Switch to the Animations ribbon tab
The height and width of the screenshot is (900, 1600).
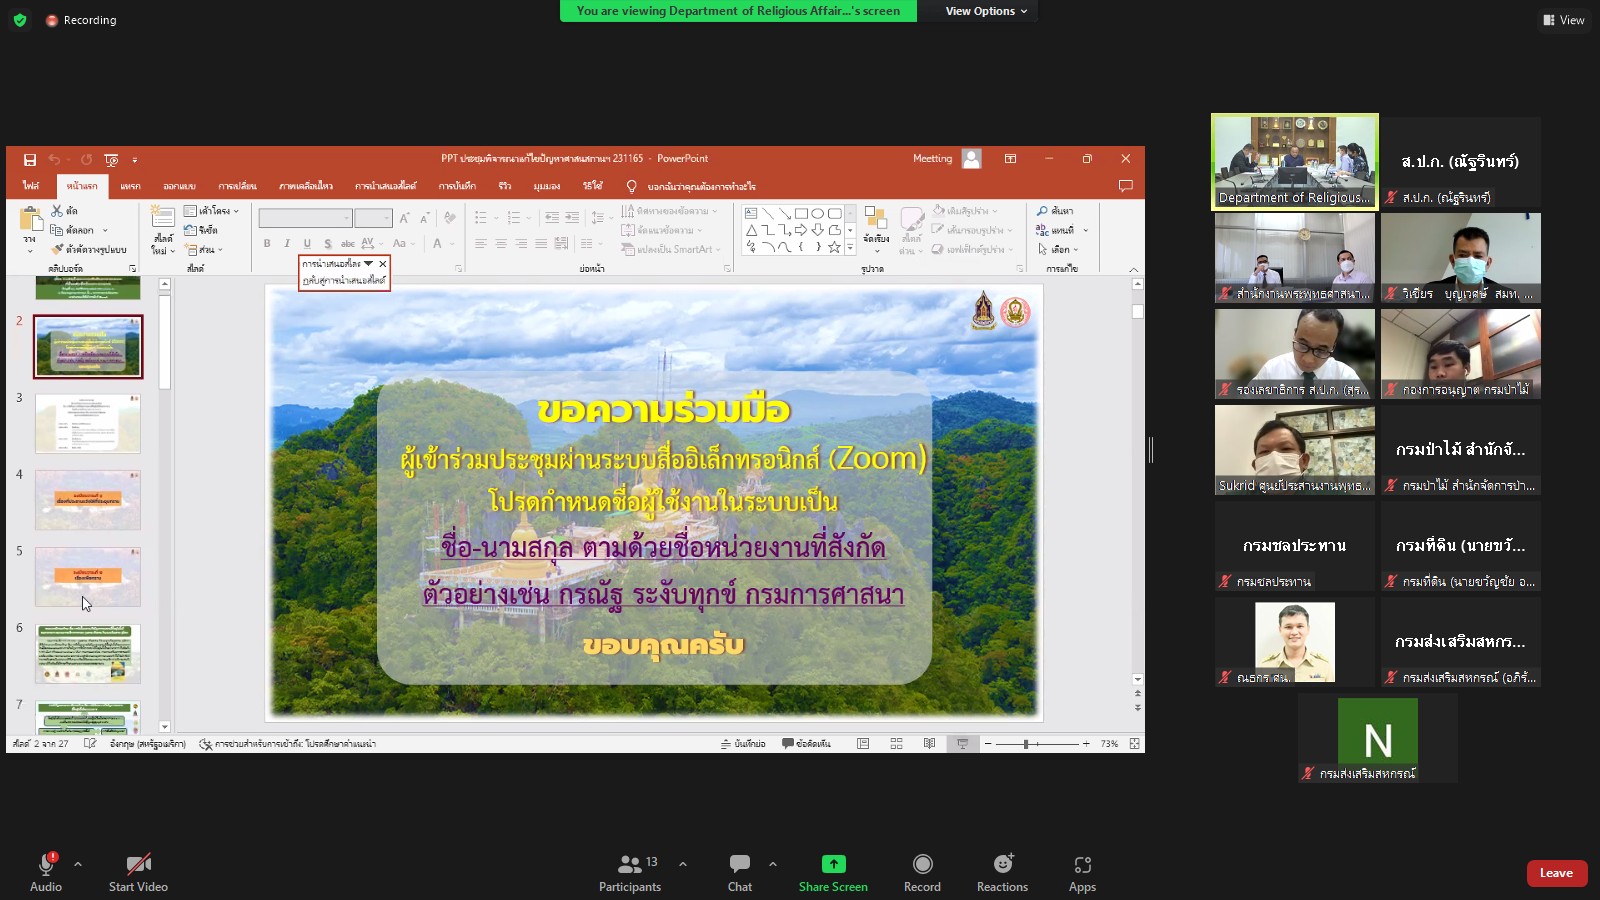(306, 186)
